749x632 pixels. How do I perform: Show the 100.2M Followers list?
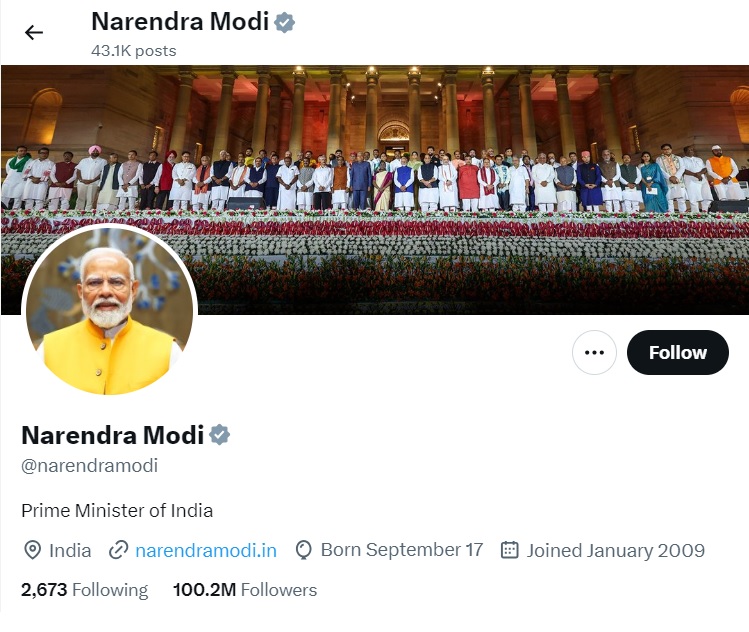[245, 590]
